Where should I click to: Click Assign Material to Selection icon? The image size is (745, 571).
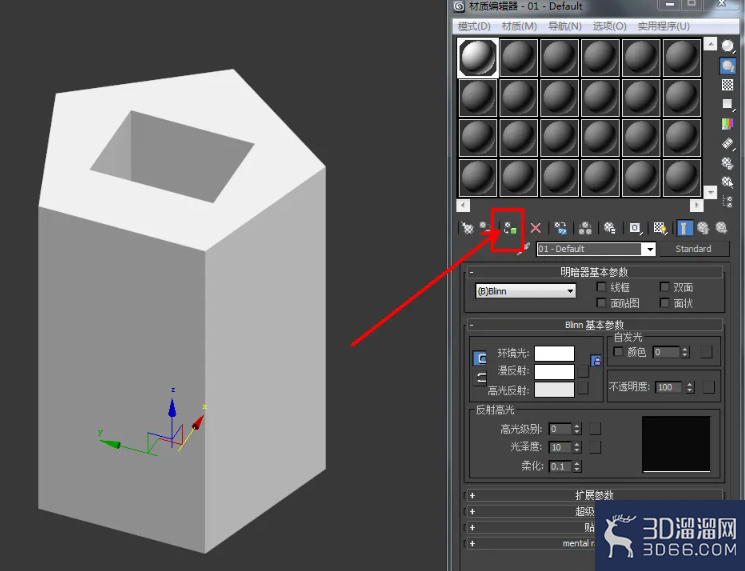pyautogui.click(x=510, y=228)
